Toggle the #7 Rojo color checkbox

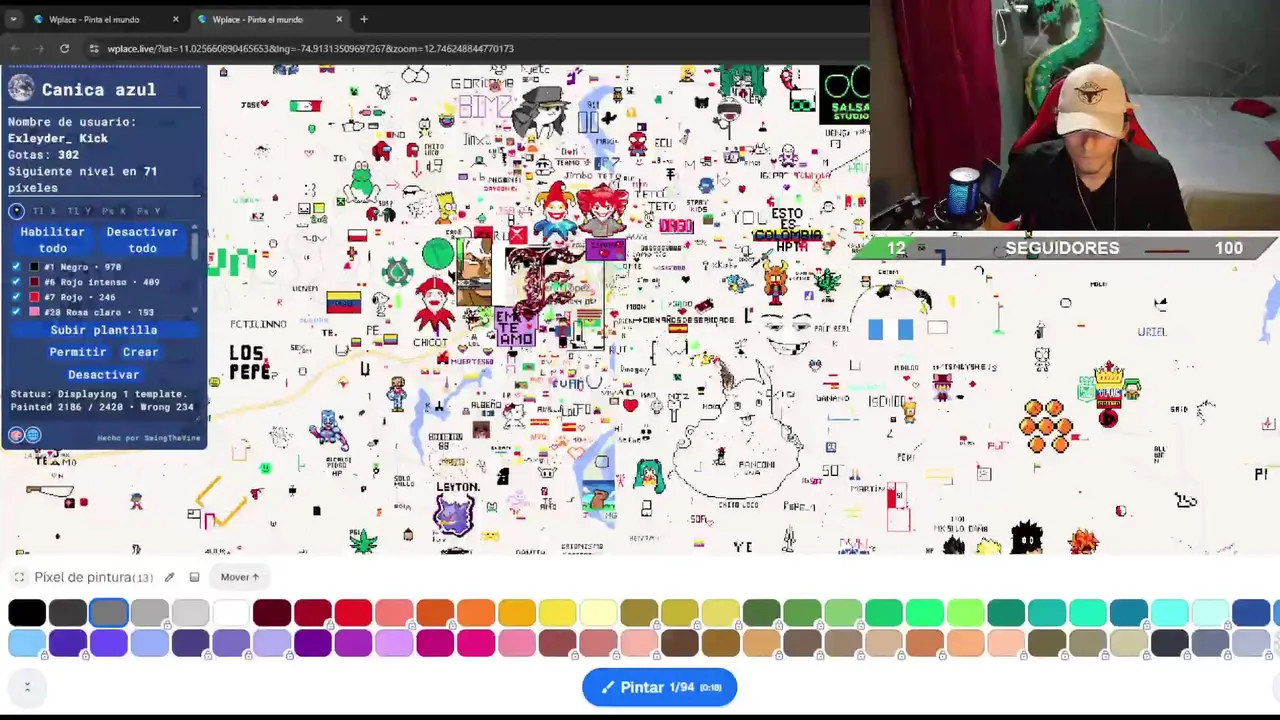16,297
